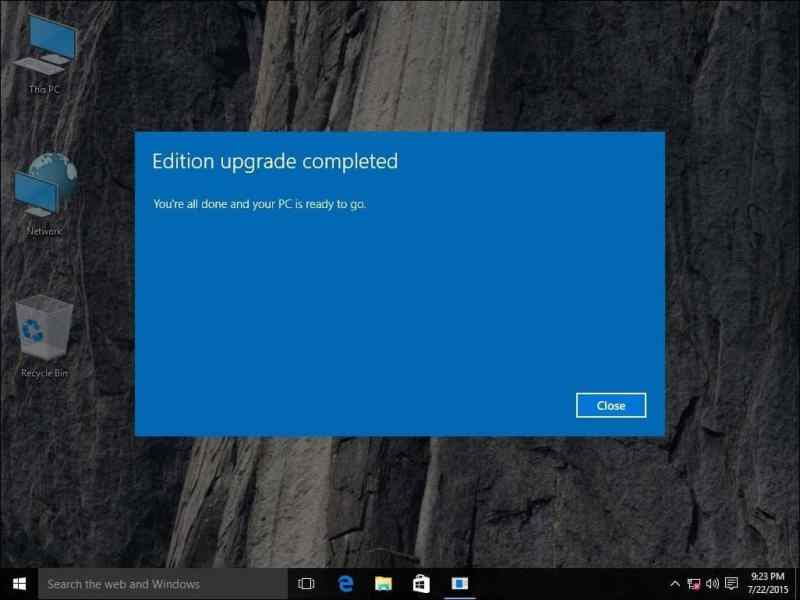Click the Close button in the upgrade dialog
The image size is (800, 600).
(x=611, y=406)
